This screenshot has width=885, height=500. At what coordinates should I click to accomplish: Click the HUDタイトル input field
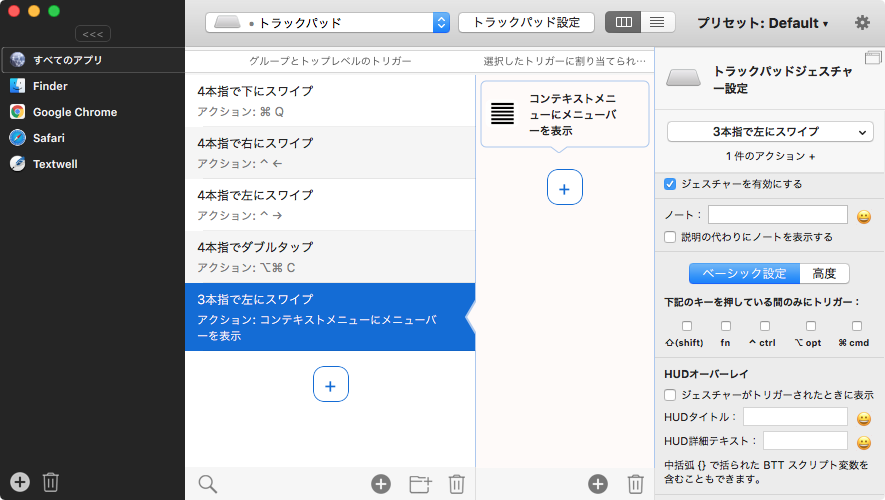point(795,417)
